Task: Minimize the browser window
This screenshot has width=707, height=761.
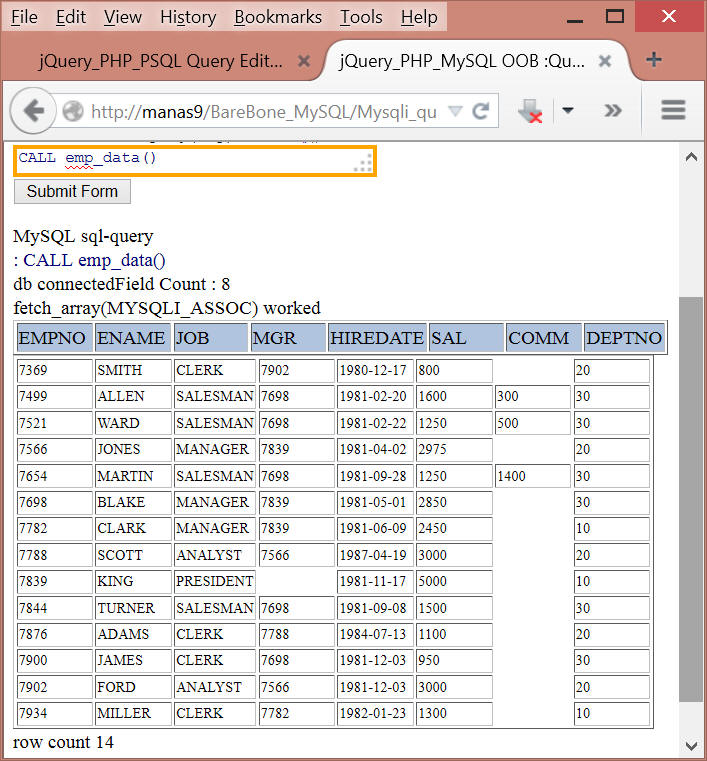Action: click(575, 19)
